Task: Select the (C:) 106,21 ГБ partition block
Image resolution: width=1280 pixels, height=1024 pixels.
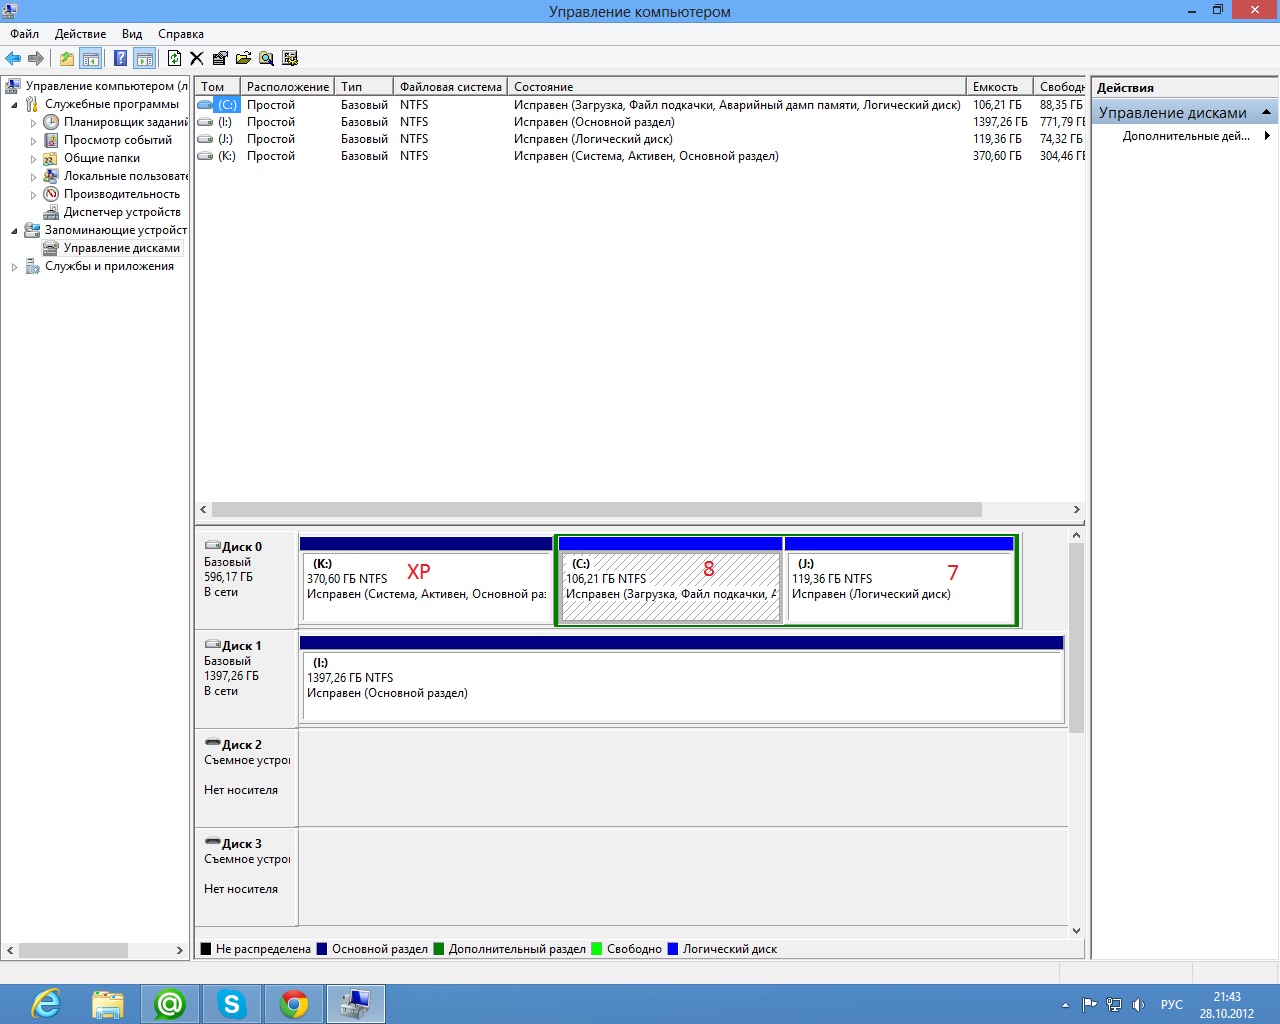Action: pos(670,580)
